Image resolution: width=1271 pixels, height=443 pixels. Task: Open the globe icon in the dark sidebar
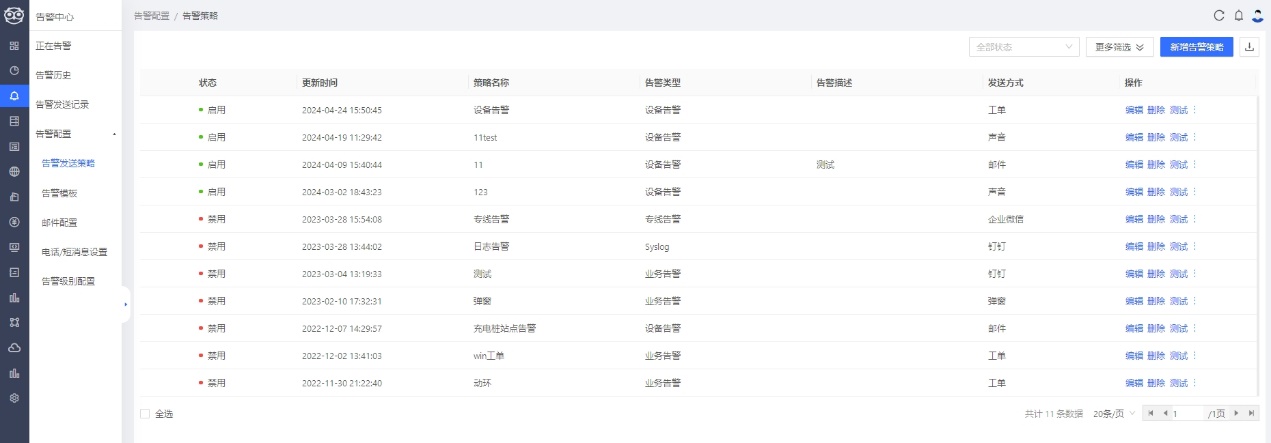coord(14,171)
